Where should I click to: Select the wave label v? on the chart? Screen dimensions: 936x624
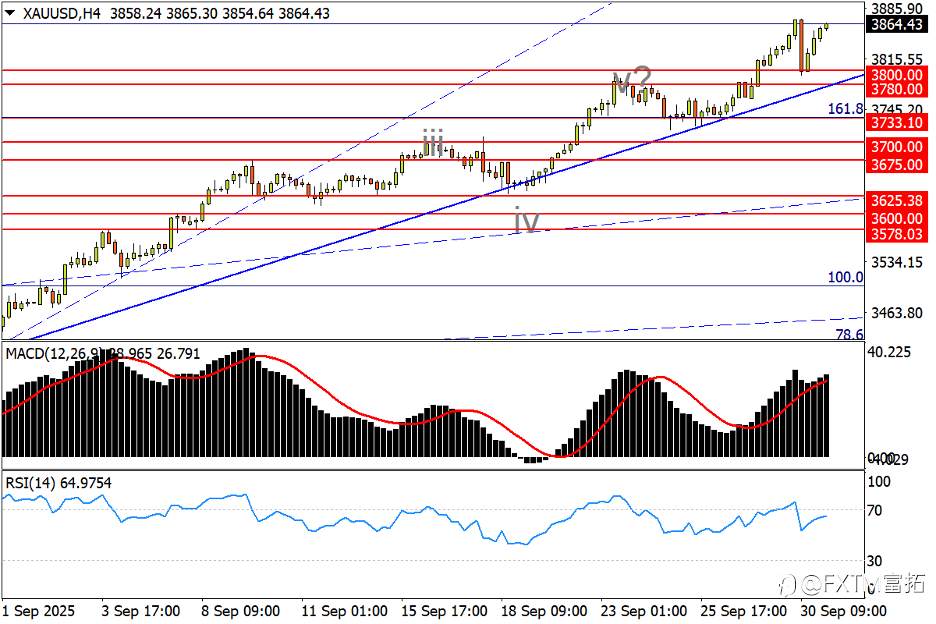coord(633,80)
